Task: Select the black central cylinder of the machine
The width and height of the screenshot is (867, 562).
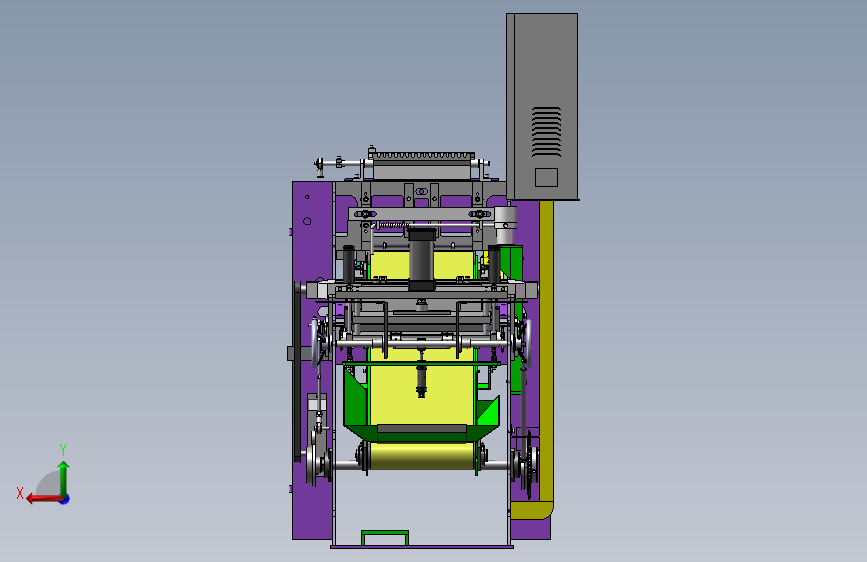Action: 422,259
